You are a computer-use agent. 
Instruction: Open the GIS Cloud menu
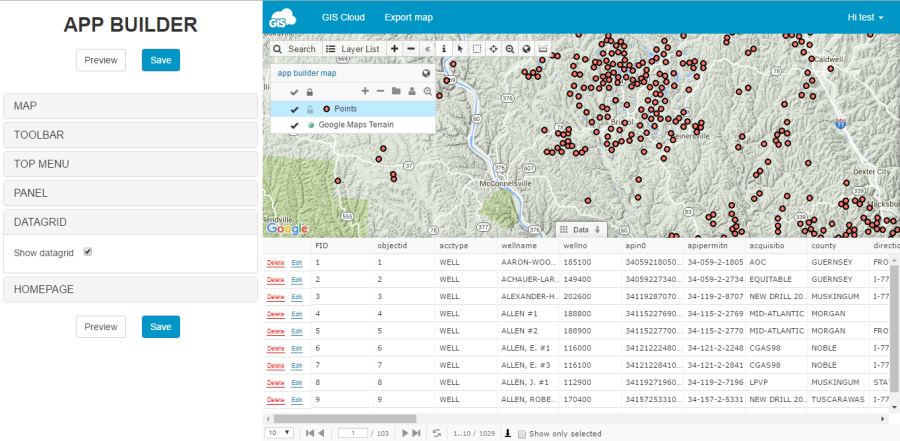(343, 17)
